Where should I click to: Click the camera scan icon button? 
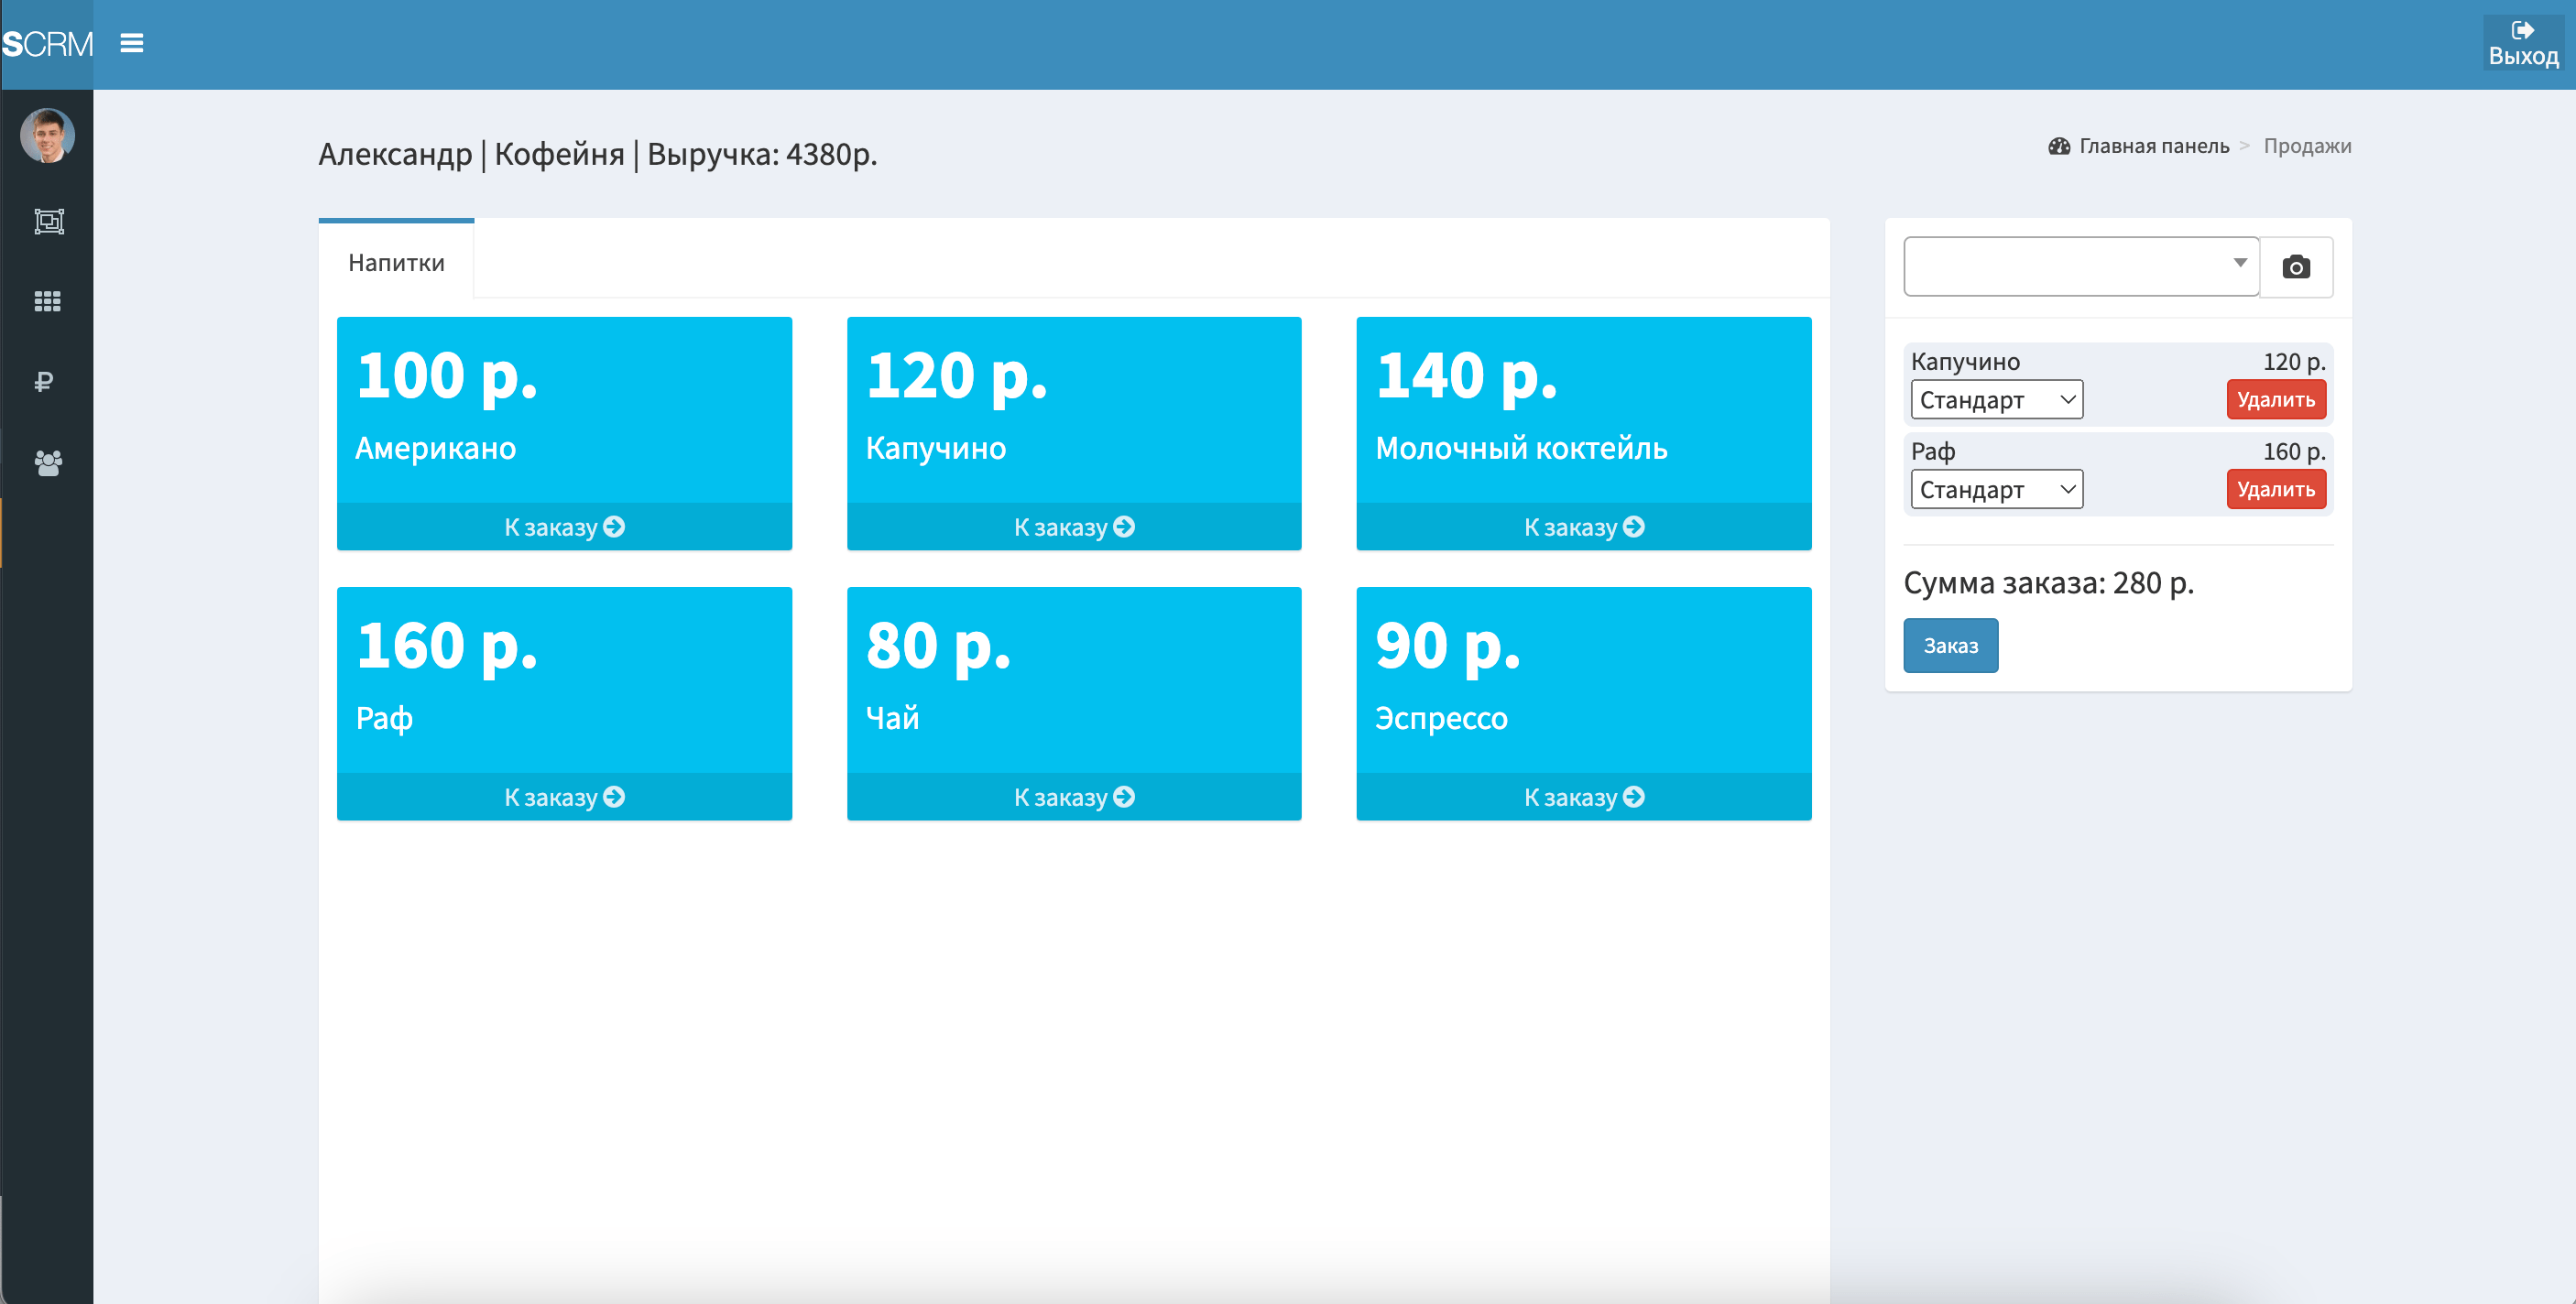pyautogui.click(x=2295, y=267)
